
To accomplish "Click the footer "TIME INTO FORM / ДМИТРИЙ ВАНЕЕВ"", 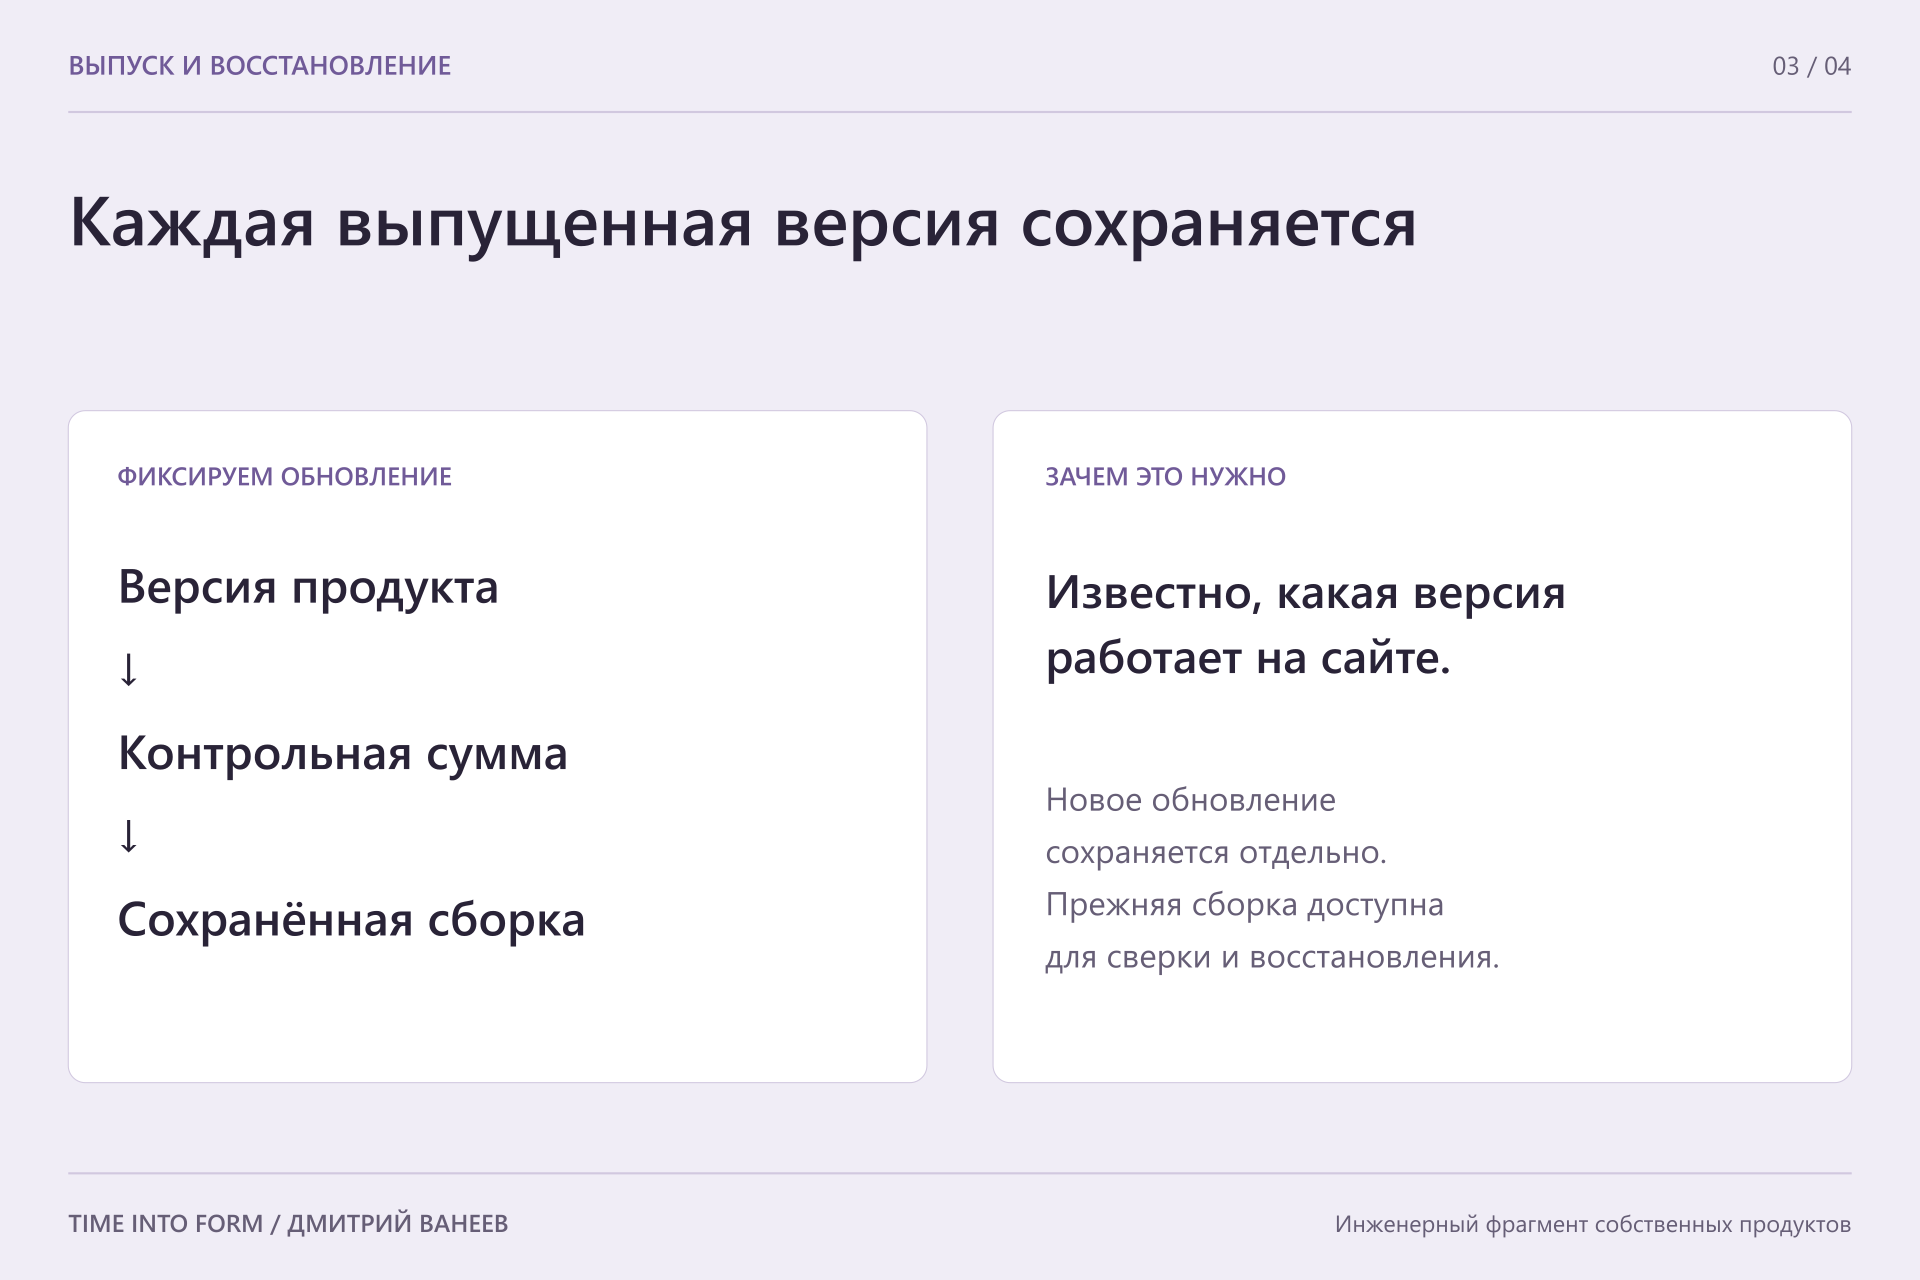I will [x=288, y=1224].
